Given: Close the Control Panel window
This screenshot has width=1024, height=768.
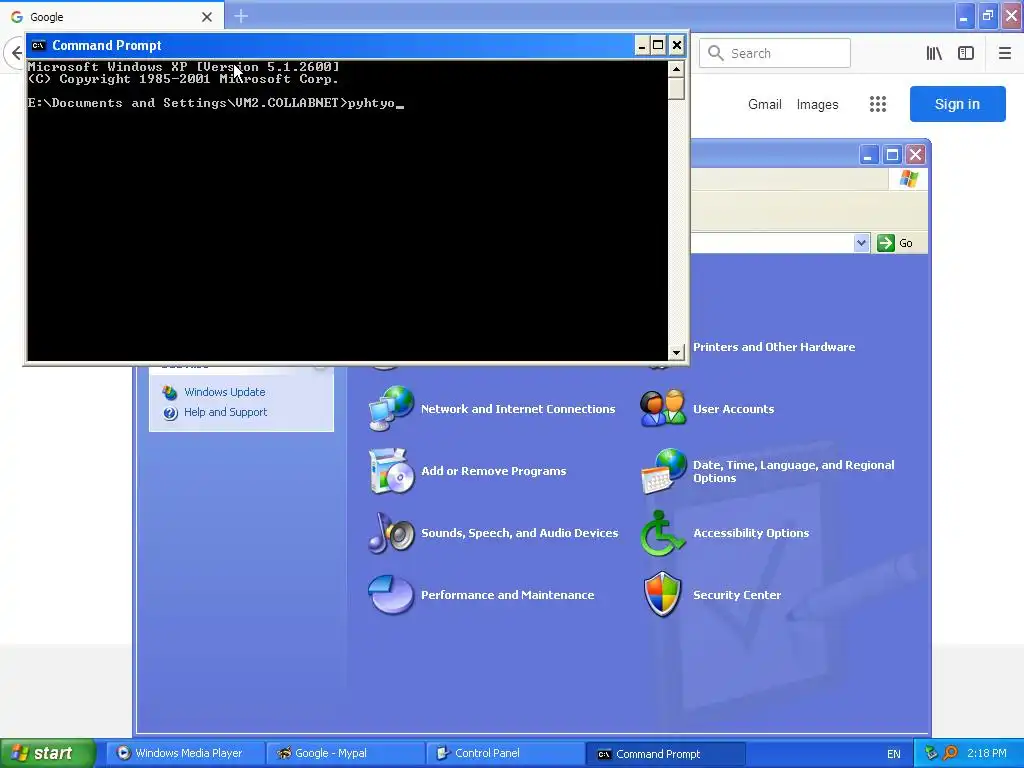Looking at the screenshot, I should [x=916, y=155].
